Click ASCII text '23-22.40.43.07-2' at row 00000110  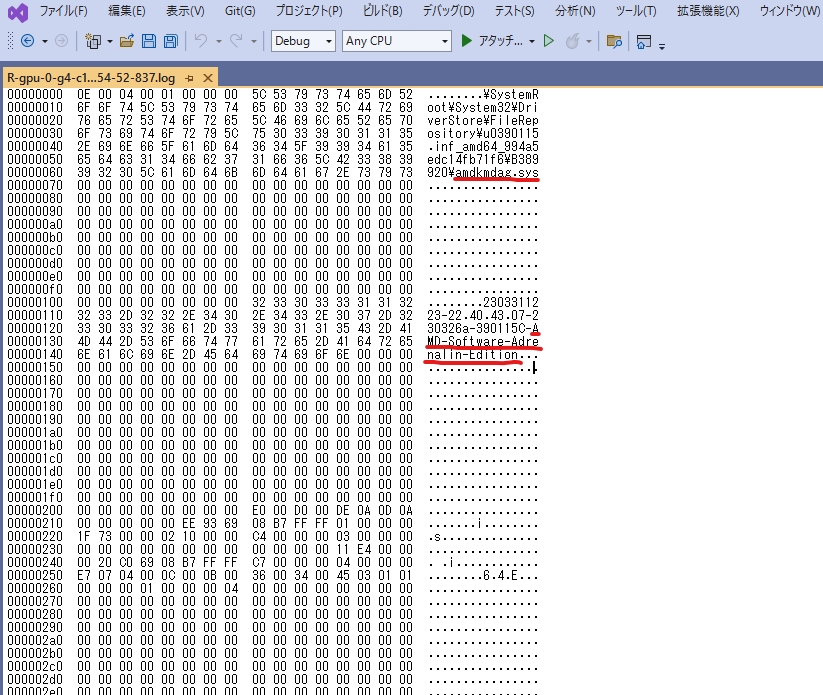(483, 315)
